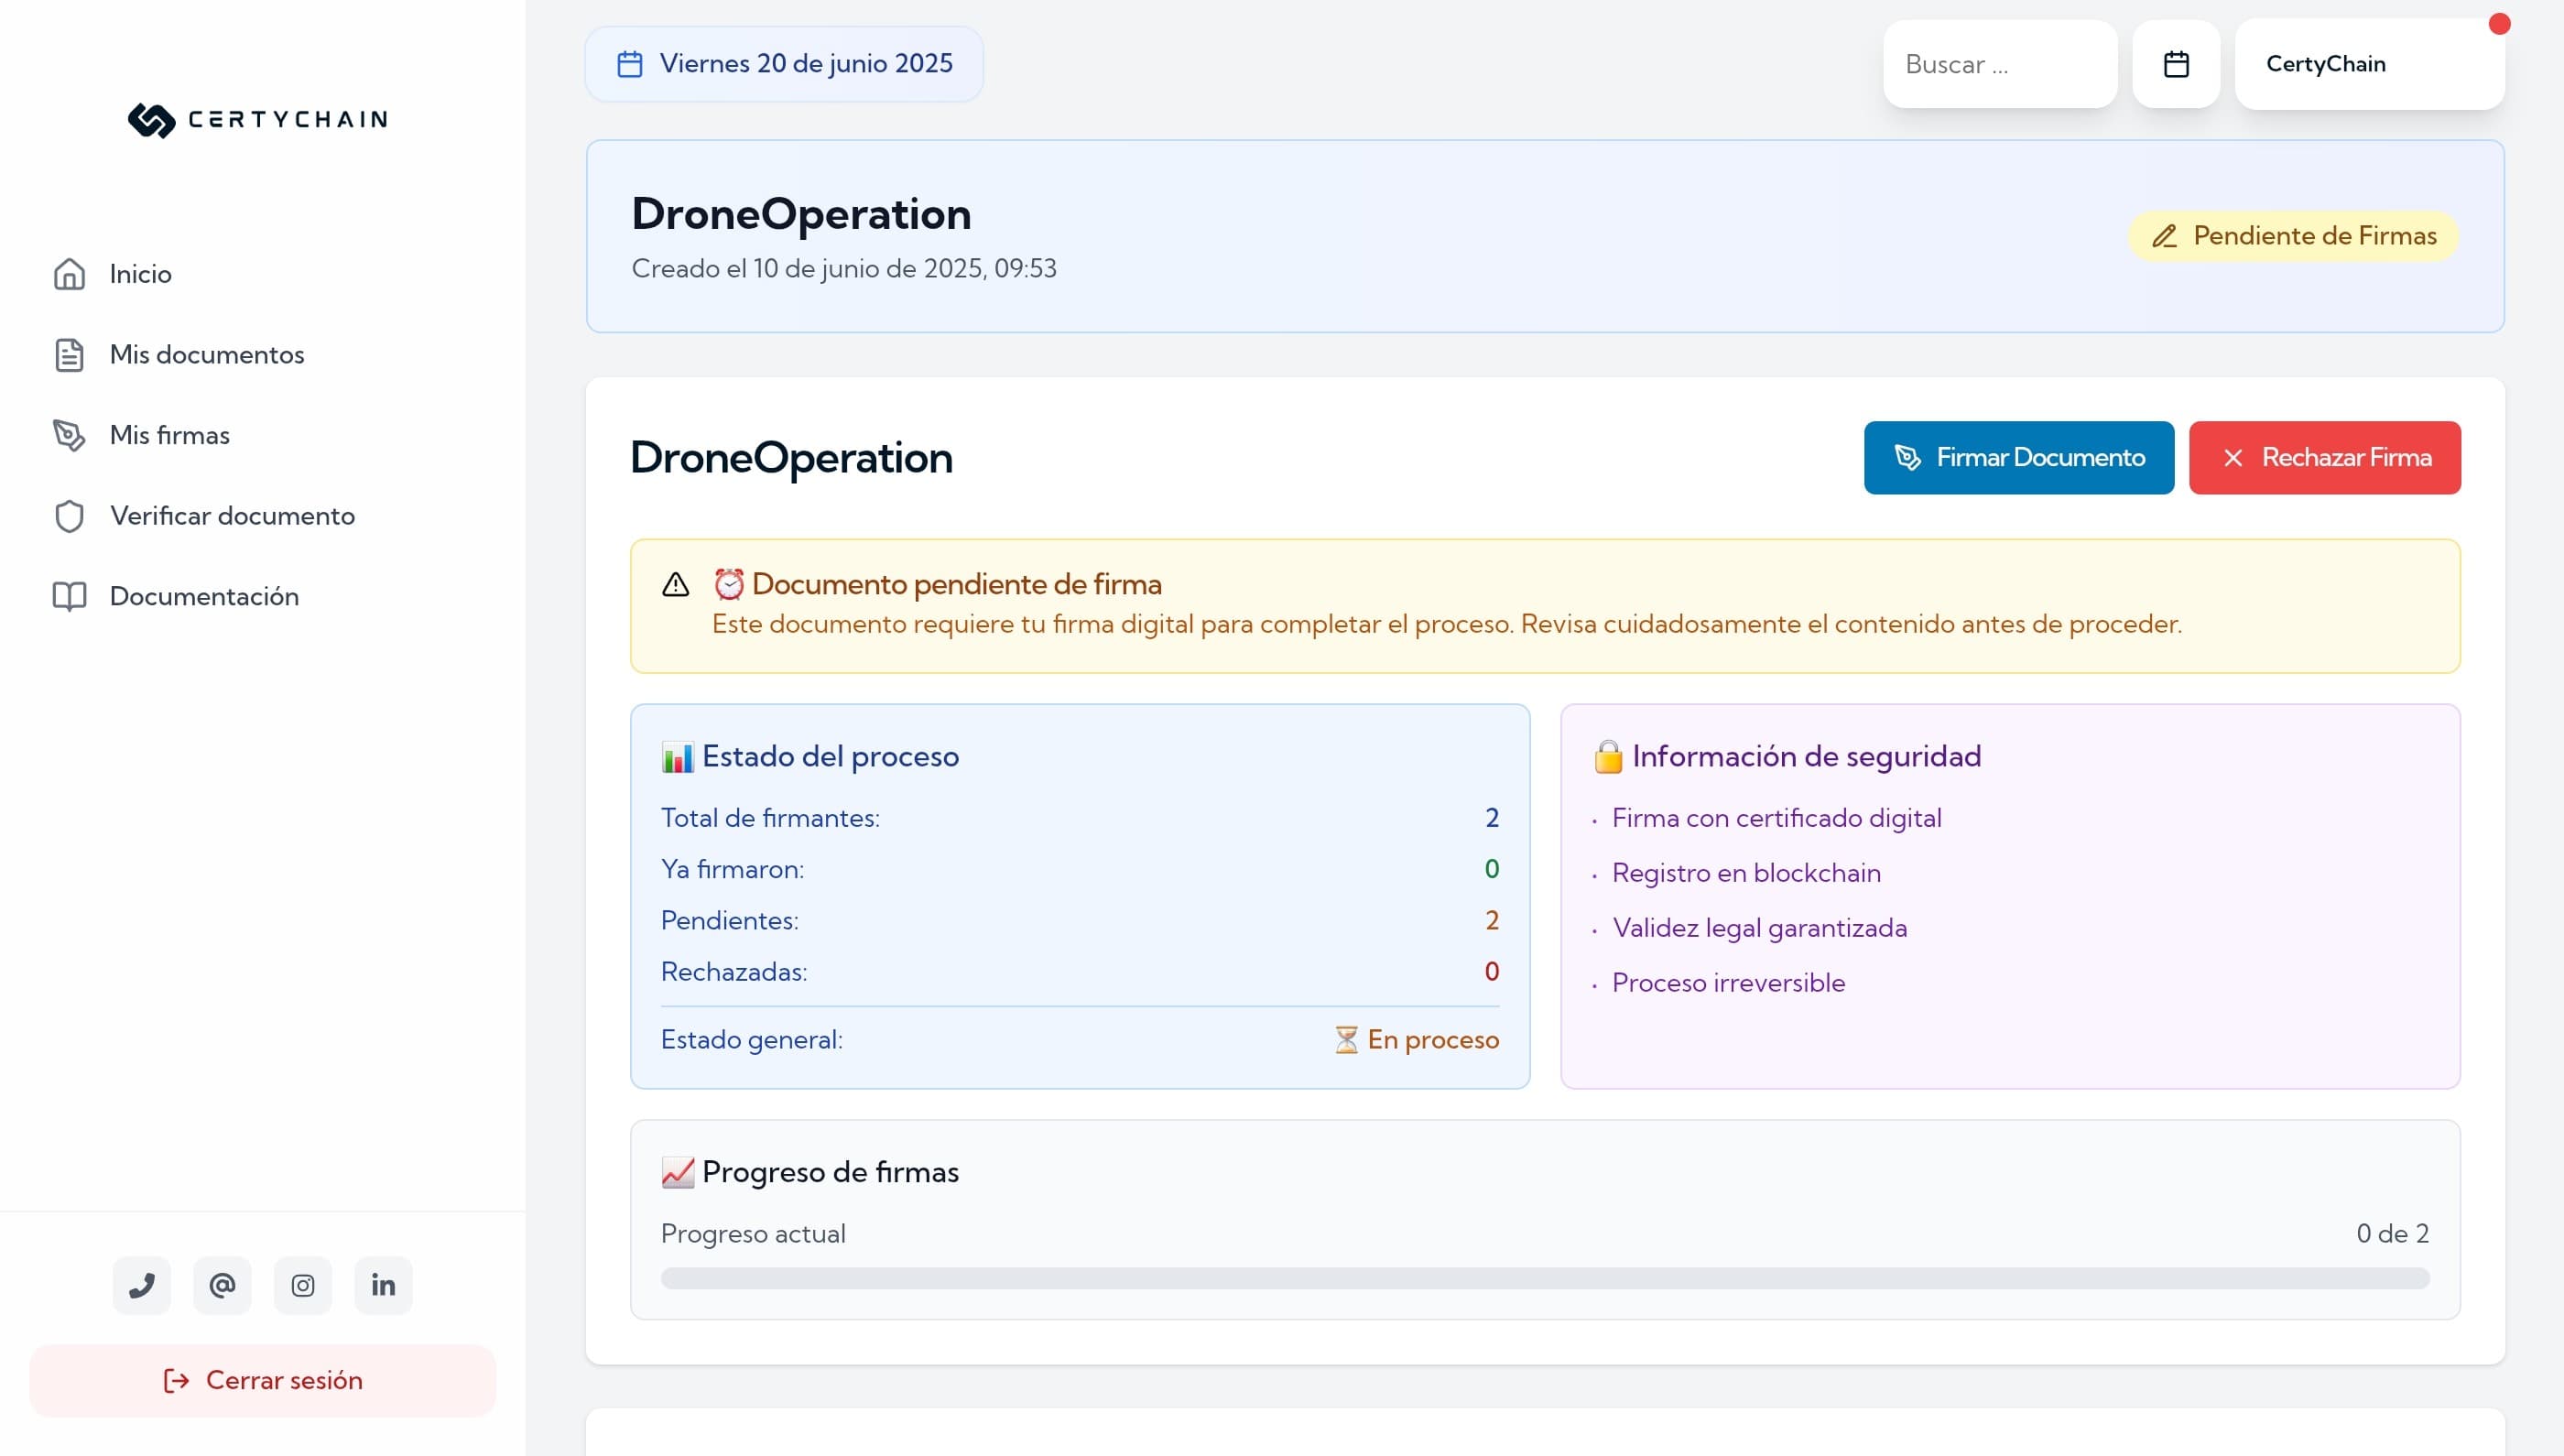Open the Instagram social icon
The image size is (2564, 1456).
[303, 1285]
